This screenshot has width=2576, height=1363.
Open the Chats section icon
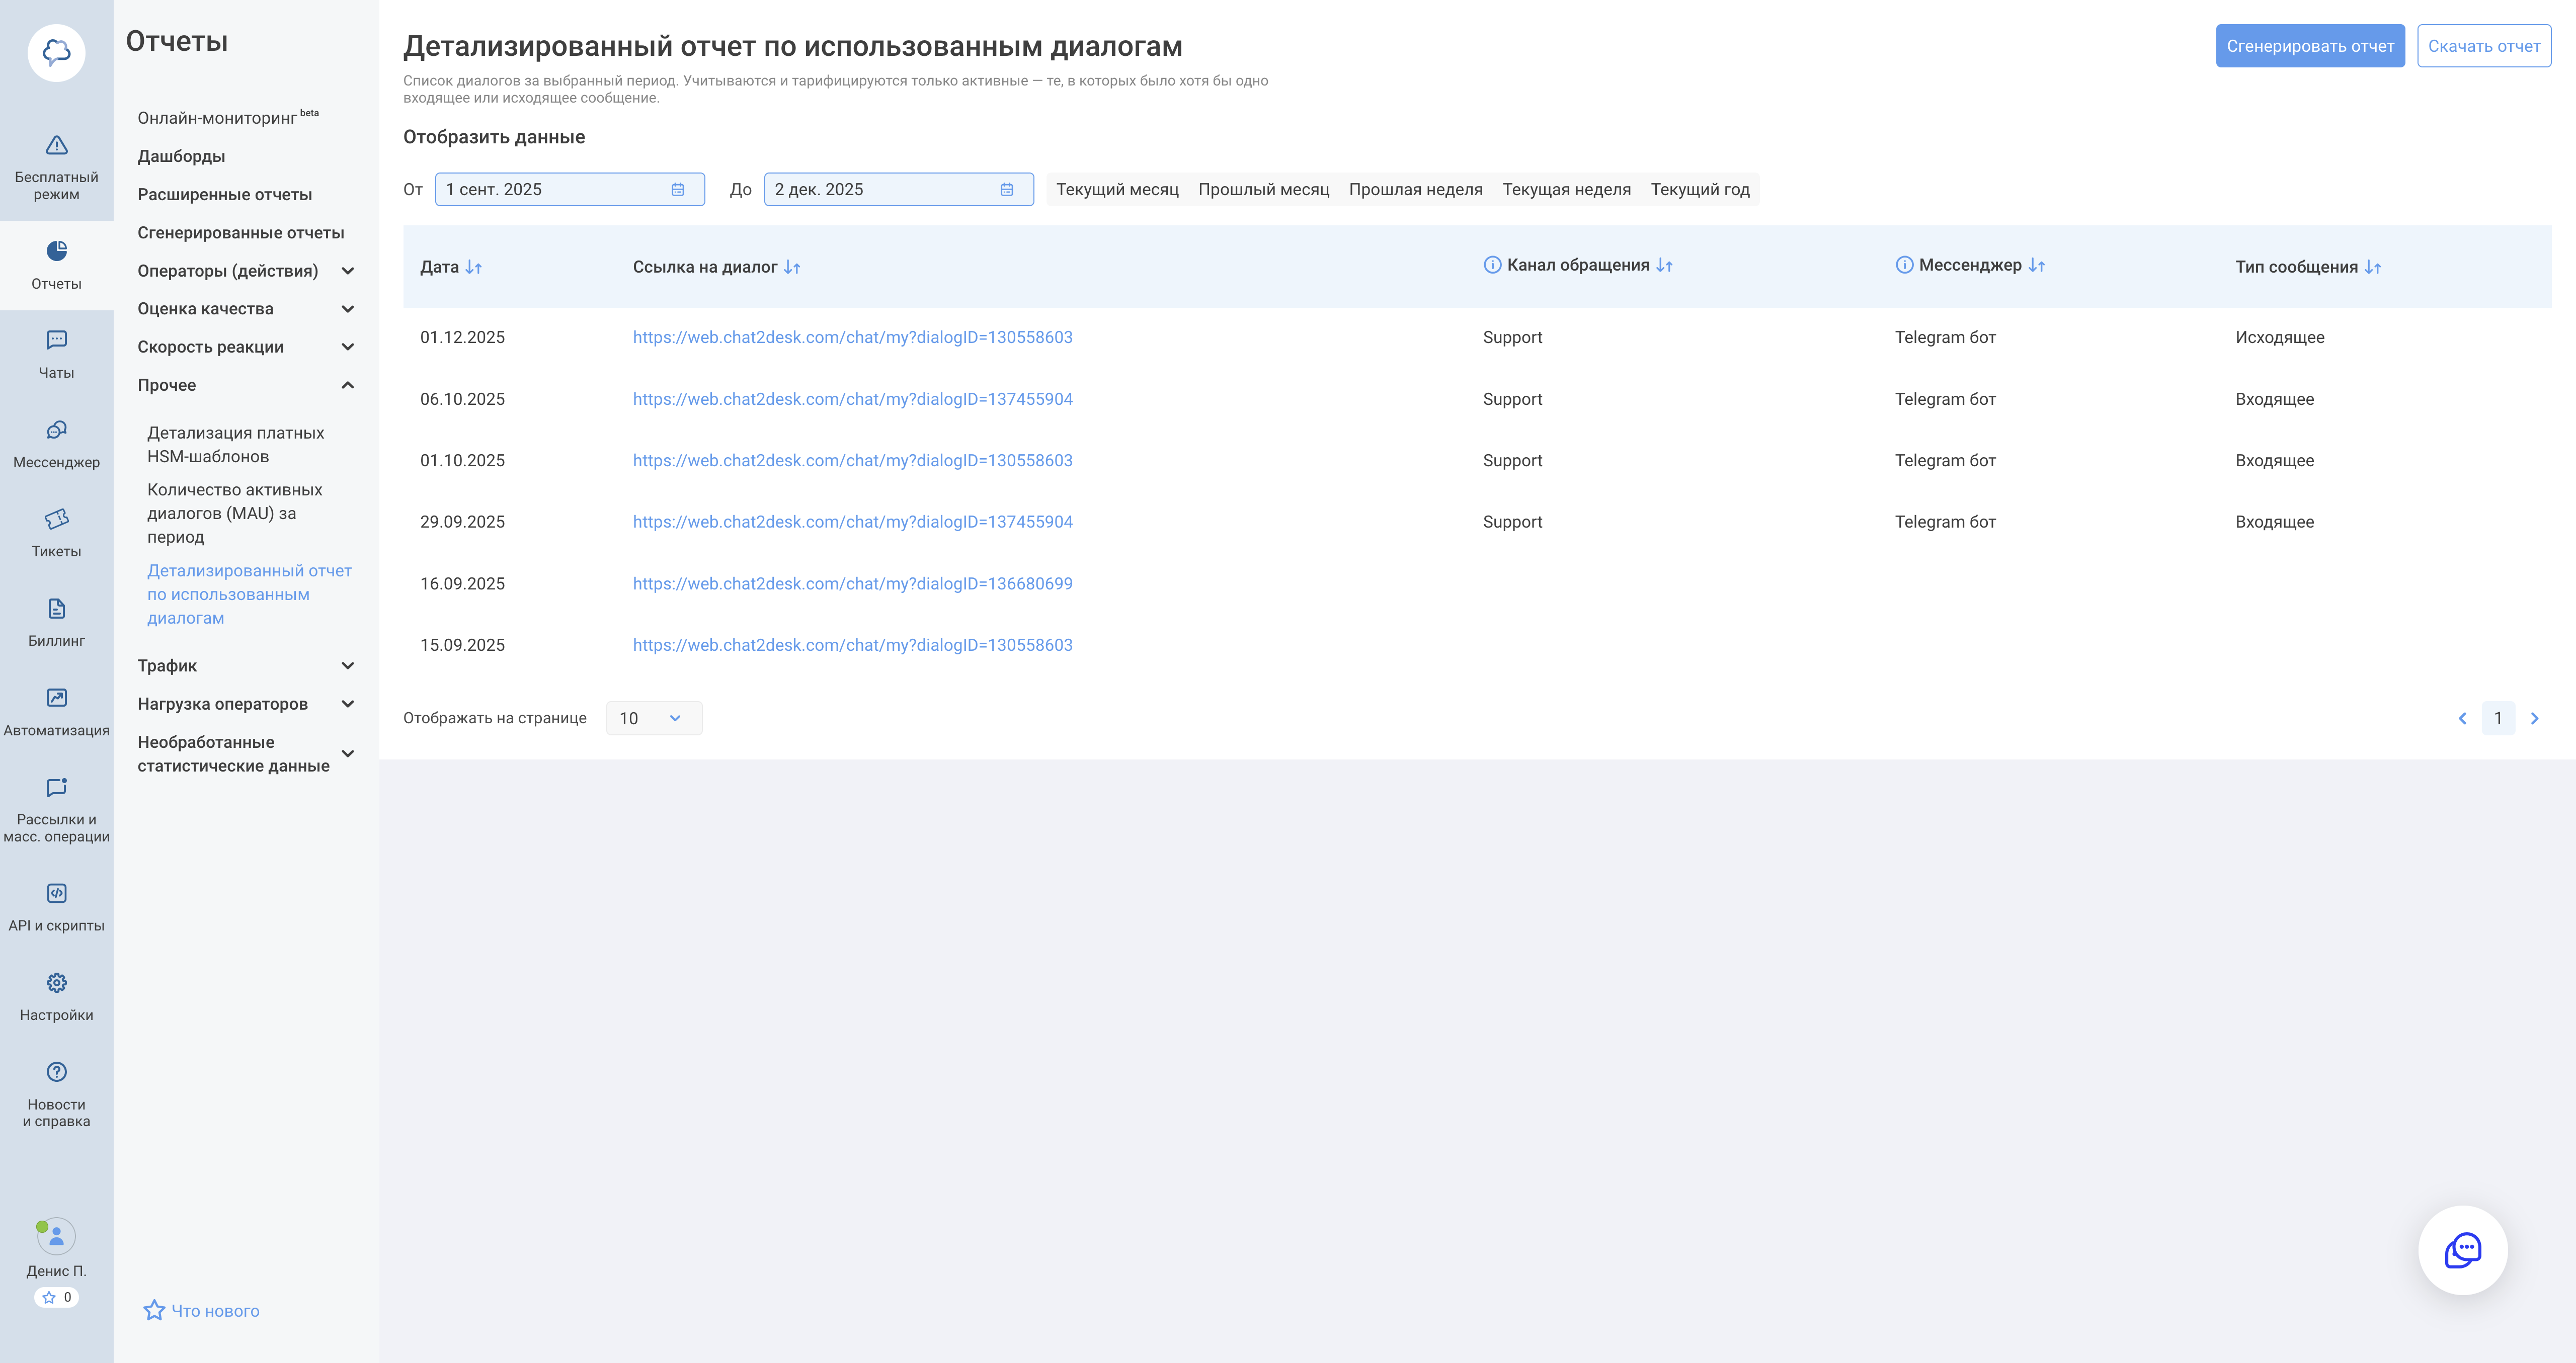[x=56, y=340]
